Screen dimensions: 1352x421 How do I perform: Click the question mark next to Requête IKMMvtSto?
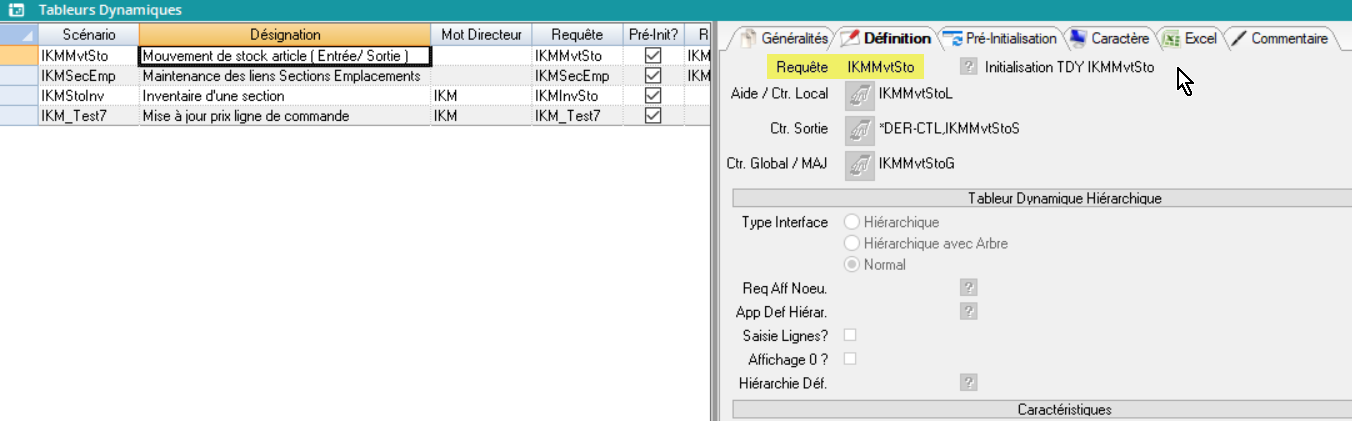pyautogui.click(x=968, y=67)
